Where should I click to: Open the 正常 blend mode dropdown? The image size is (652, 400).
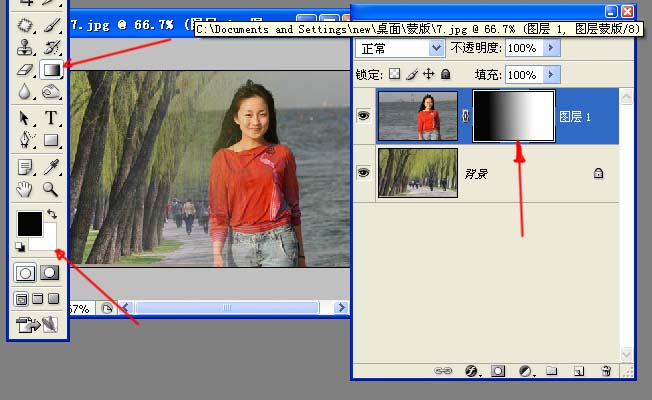(400, 48)
